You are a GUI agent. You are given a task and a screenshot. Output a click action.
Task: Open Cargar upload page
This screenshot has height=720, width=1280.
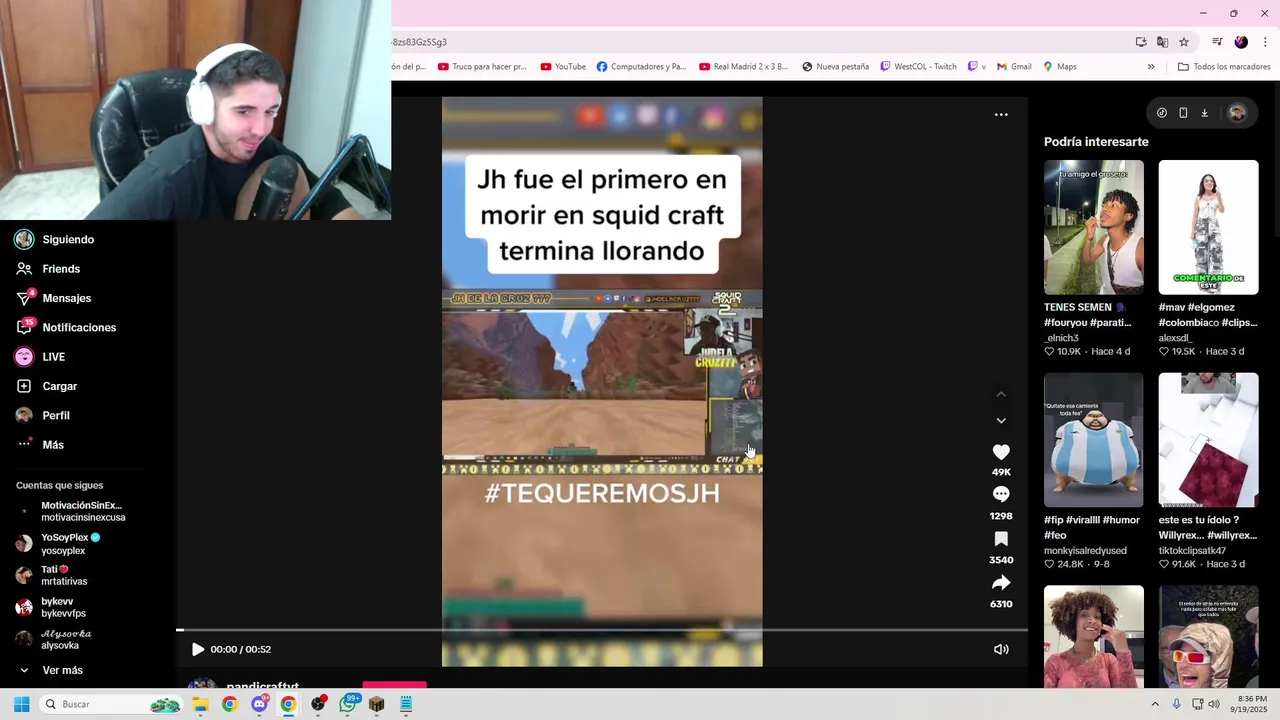46,386
